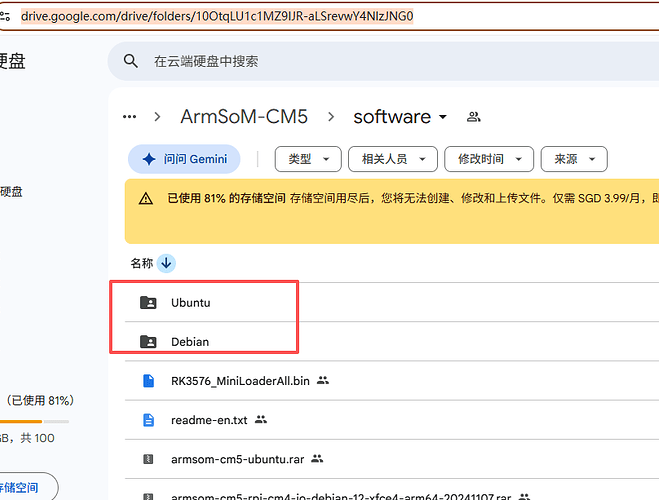Click the blue file icon for RK3576_MiniLoaderAll.bin
The height and width of the screenshot is (500, 659).
(148, 381)
